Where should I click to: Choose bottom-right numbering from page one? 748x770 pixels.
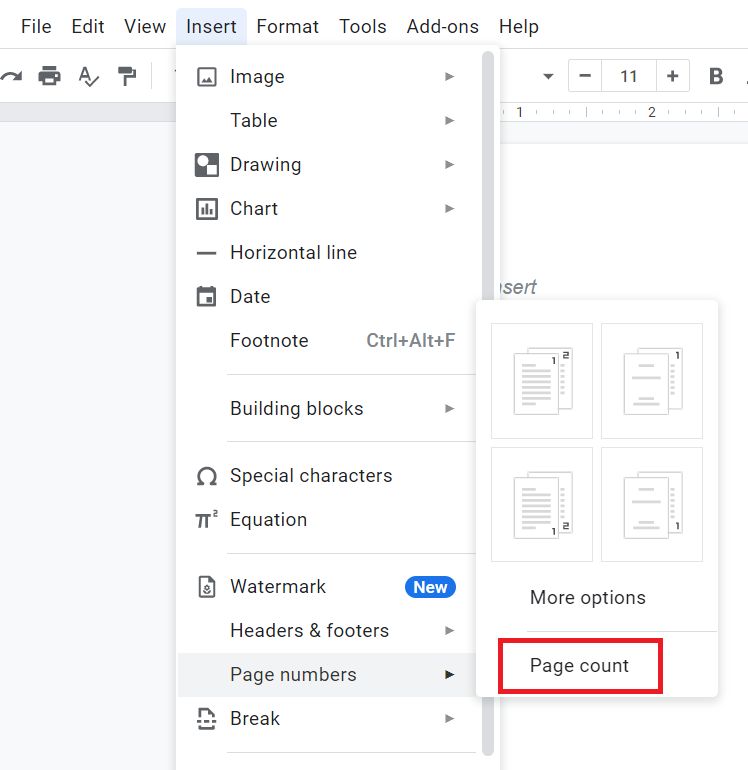542,504
